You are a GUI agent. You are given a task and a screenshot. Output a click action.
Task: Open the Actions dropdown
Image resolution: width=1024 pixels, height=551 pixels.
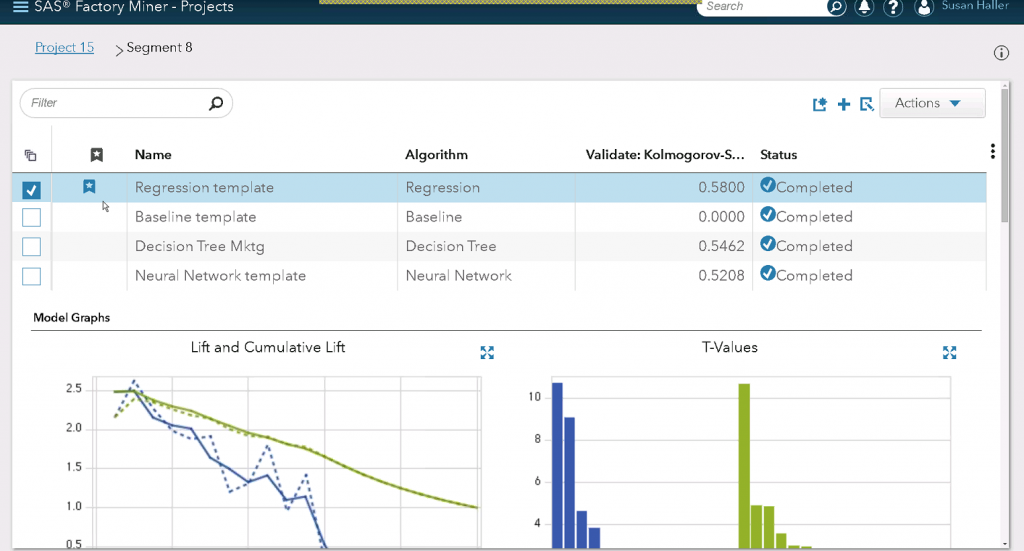click(931, 103)
